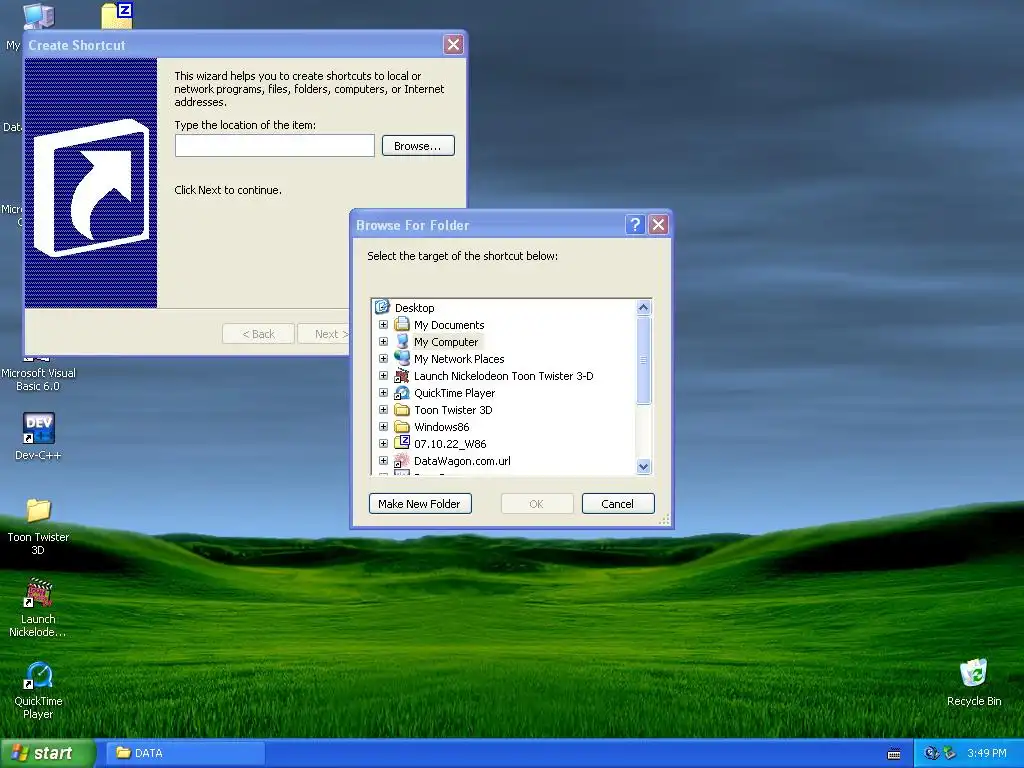This screenshot has width=1024, height=768.
Task: Expand the QuickTime Player tree node
Action: pos(383,392)
